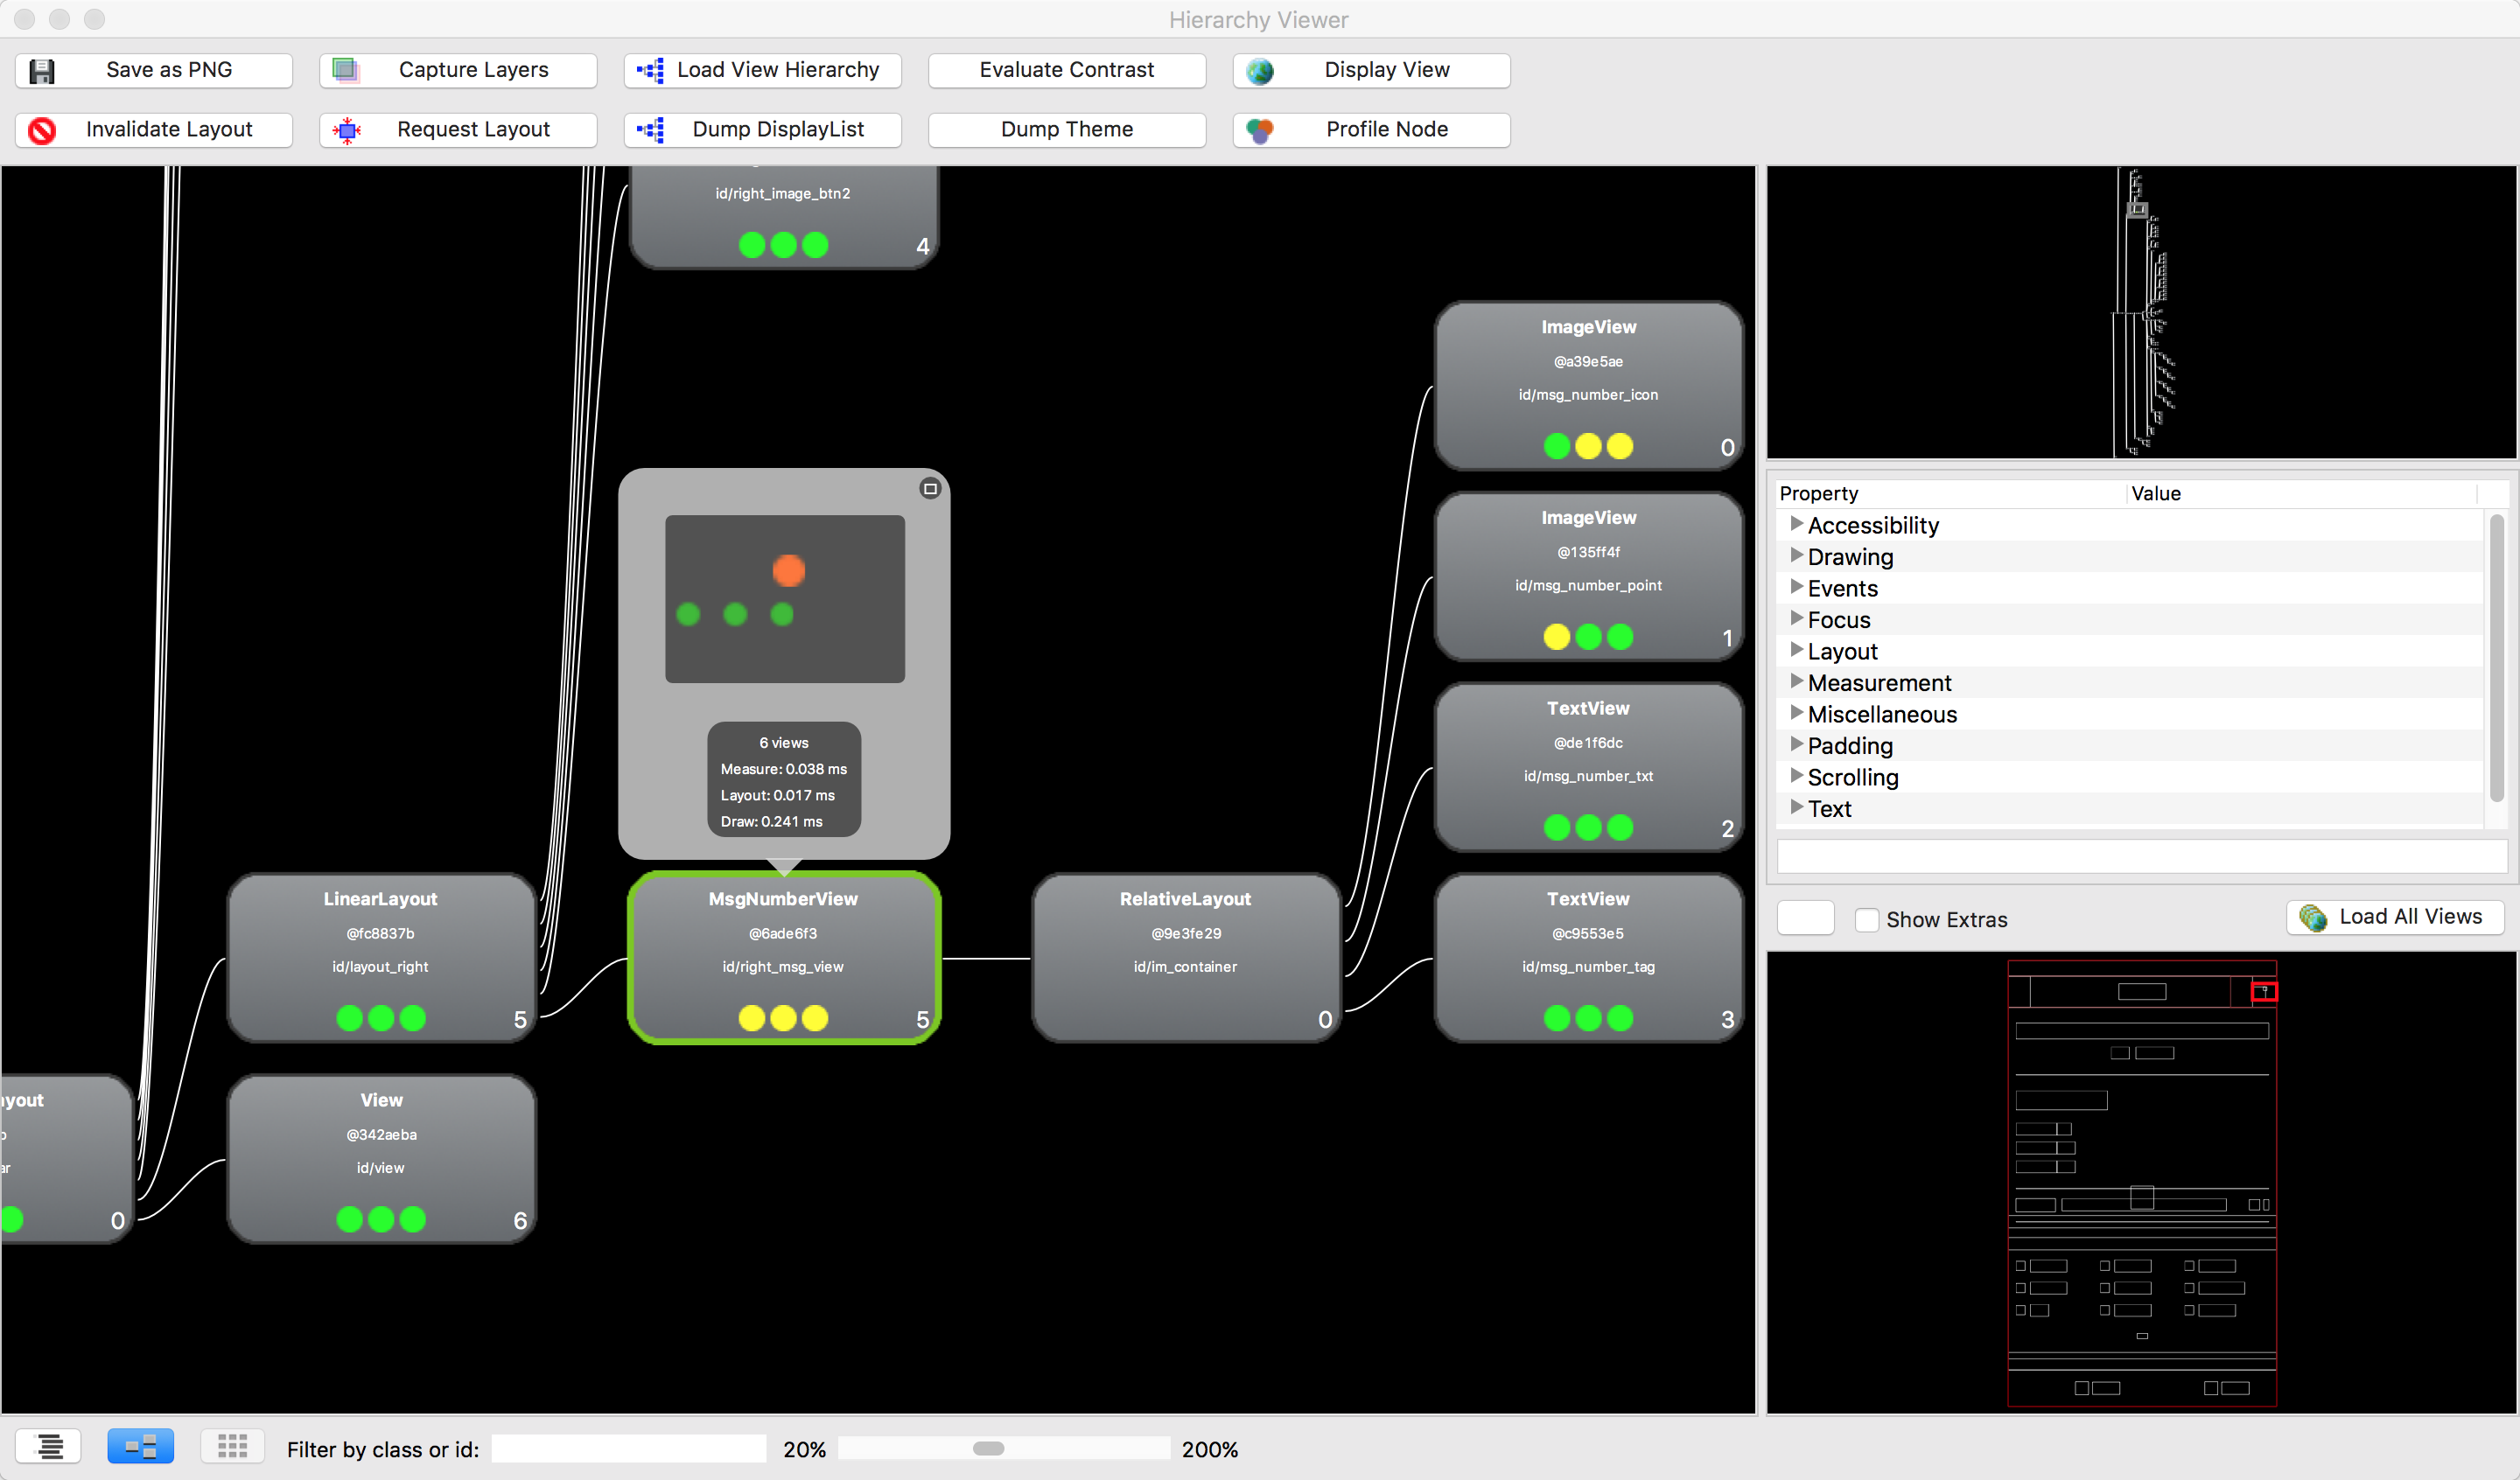Expand the Events property group
This screenshot has height=1480, width=2520.
pyautogui.click(x=1797, y=587)
